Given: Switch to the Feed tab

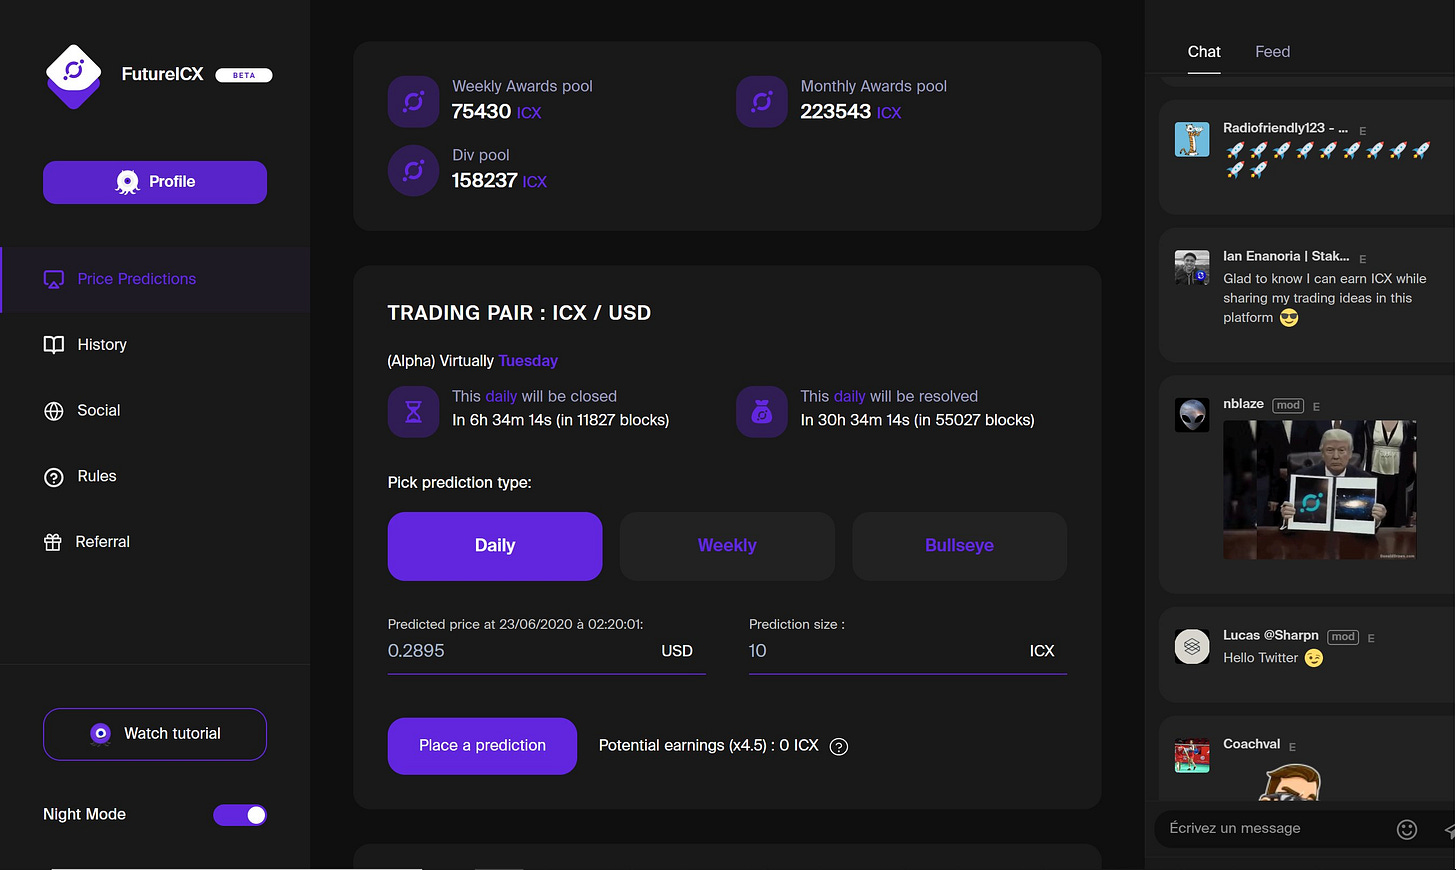Looking at the screenshot, I should (1272, 52).
